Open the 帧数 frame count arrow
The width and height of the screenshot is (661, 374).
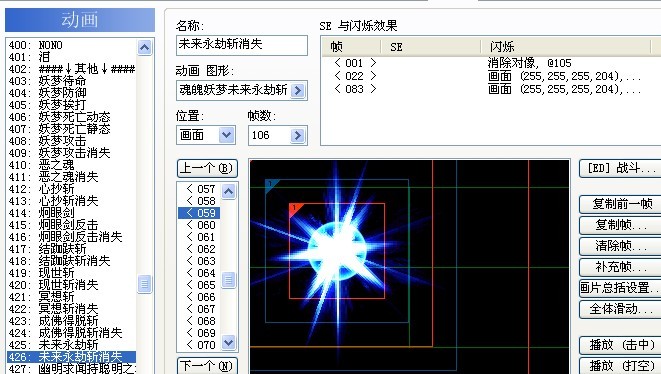(298, 135)
